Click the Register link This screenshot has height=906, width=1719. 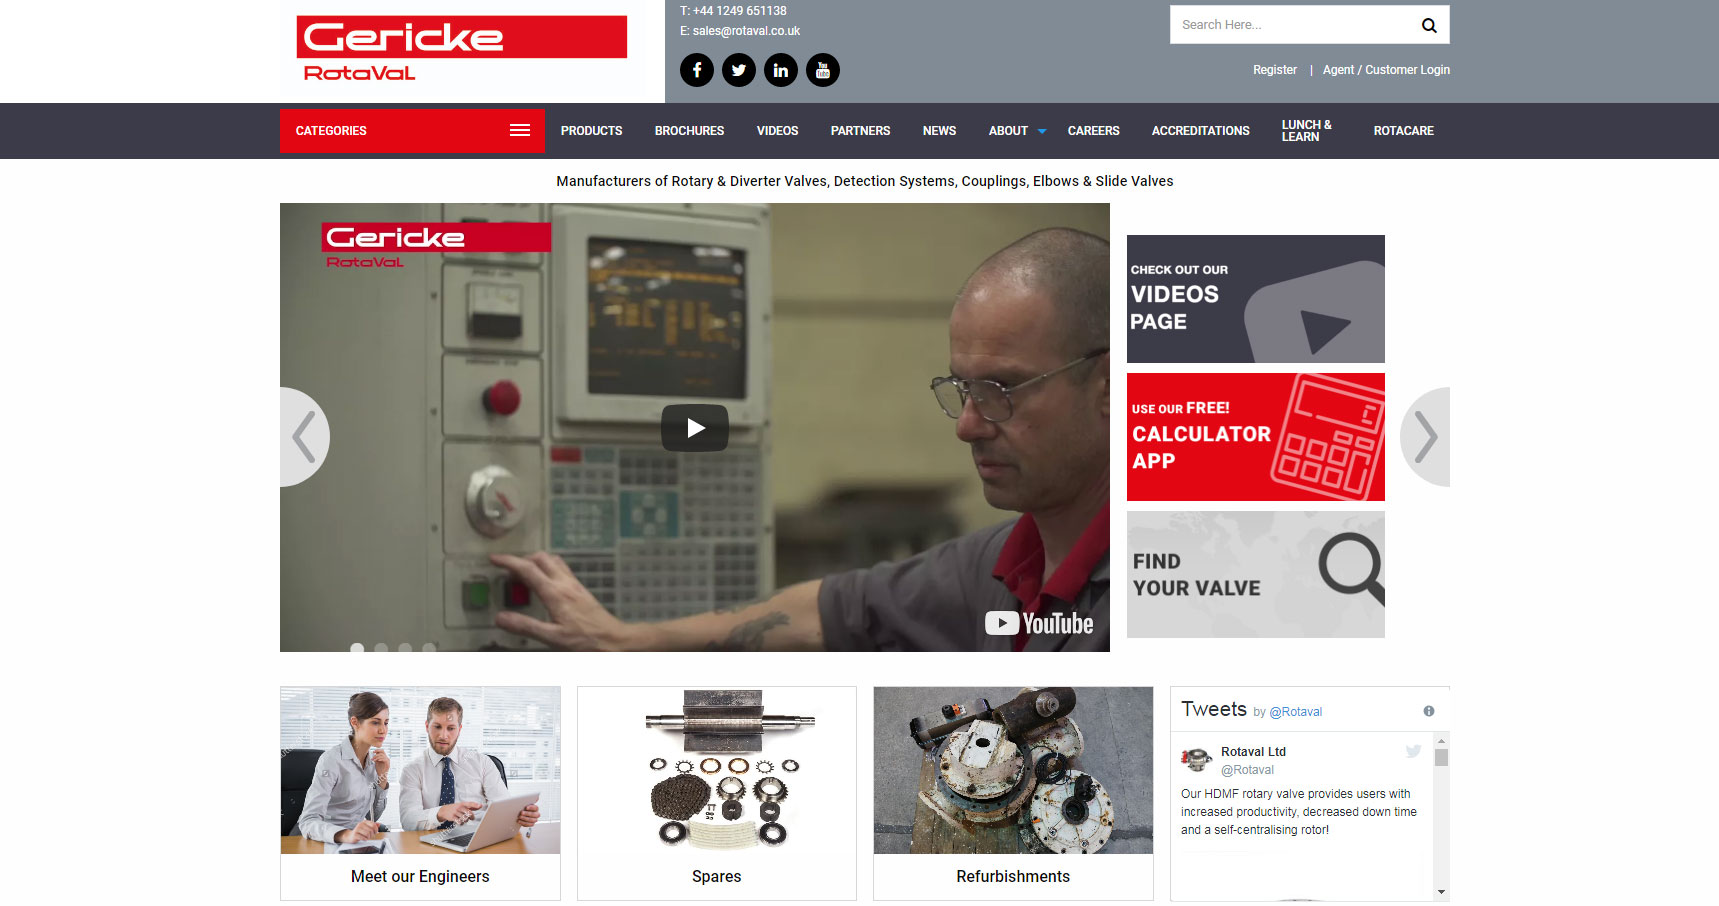click(1274, 70)
